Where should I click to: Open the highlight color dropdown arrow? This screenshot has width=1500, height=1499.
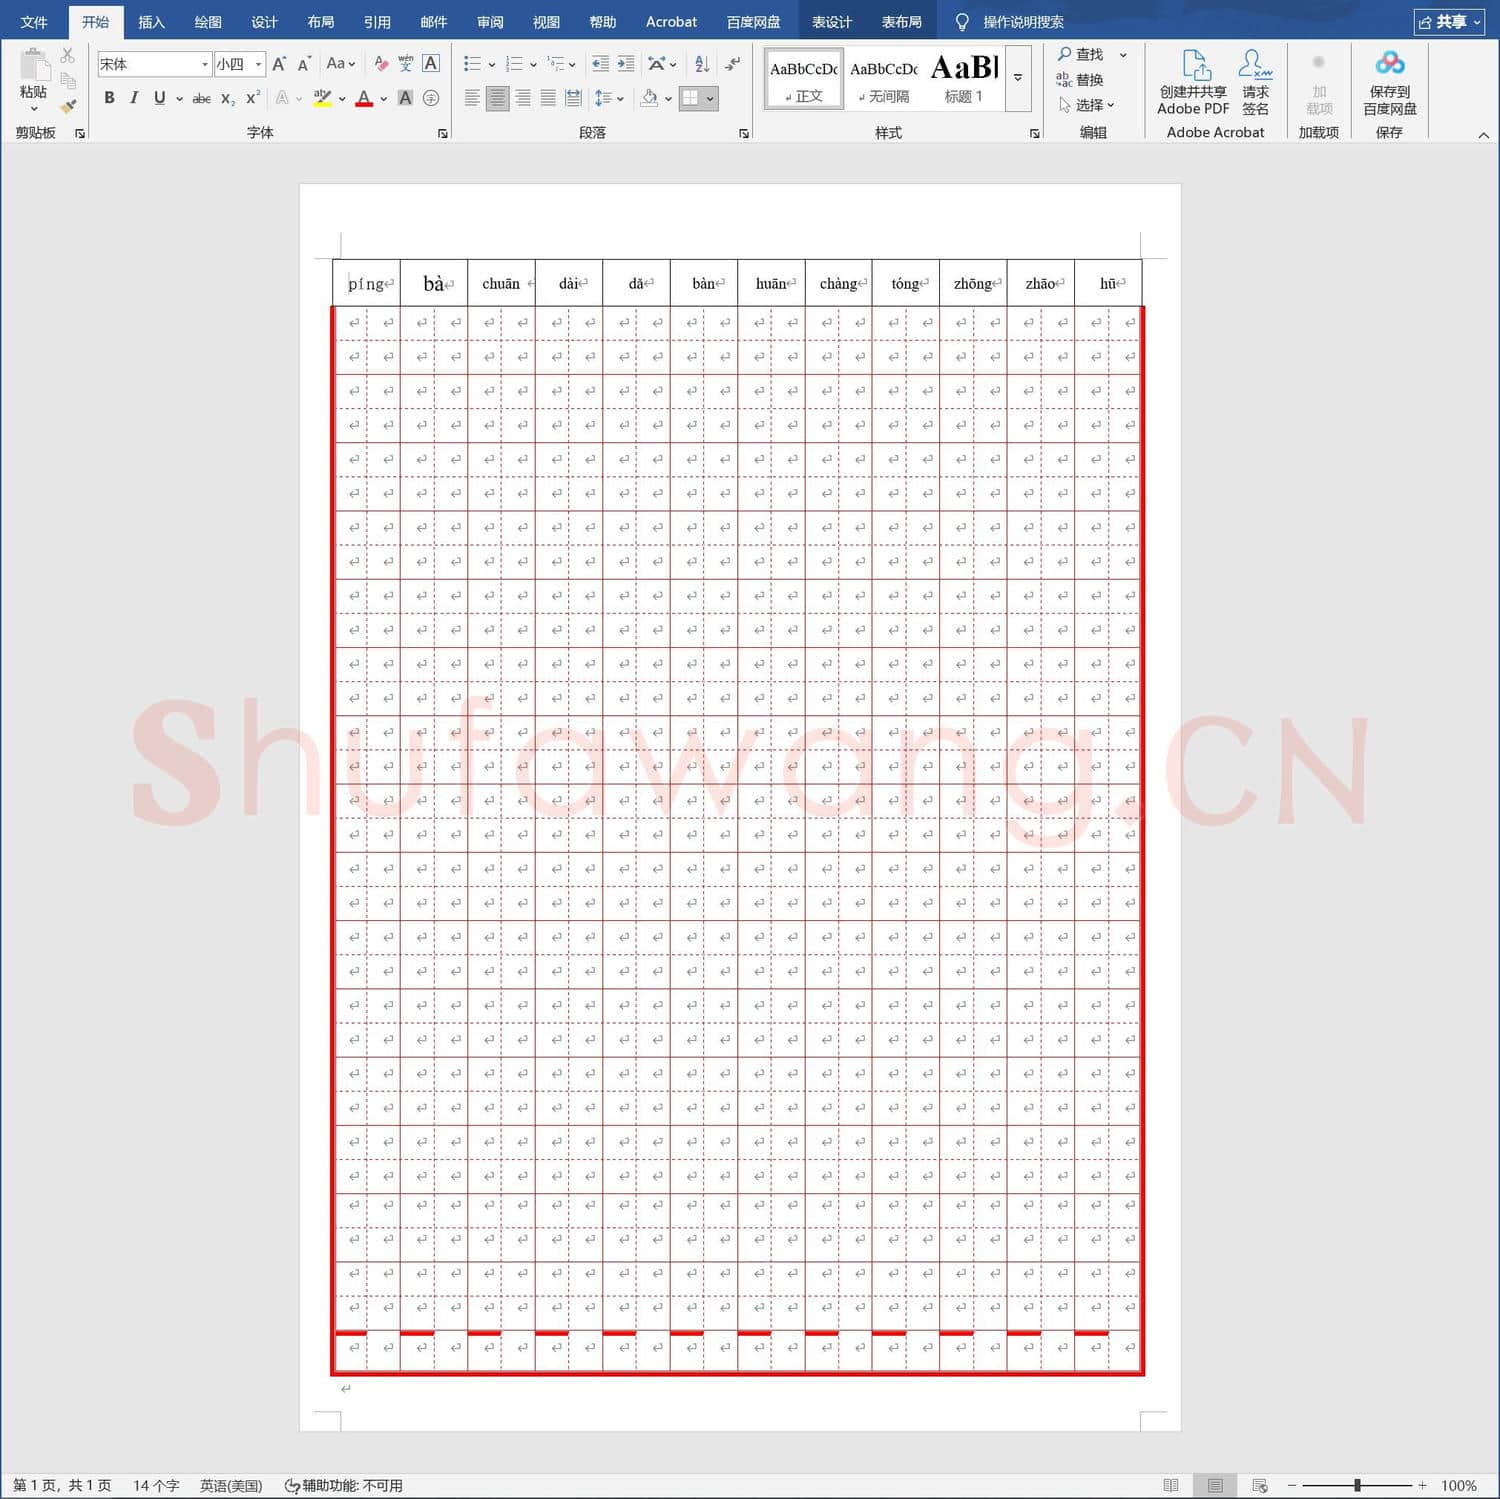[x=342, y=99]
